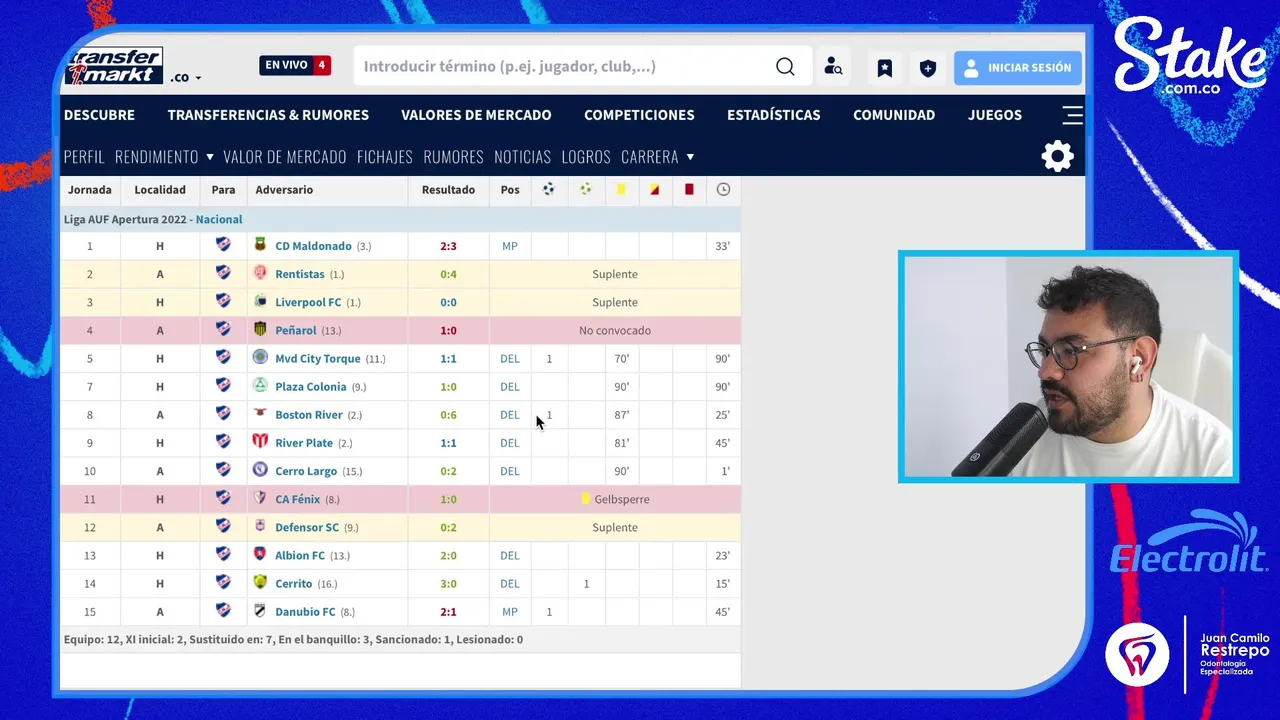Switch to the Rumores tab

pyautogui.click(x=453, y=157)
